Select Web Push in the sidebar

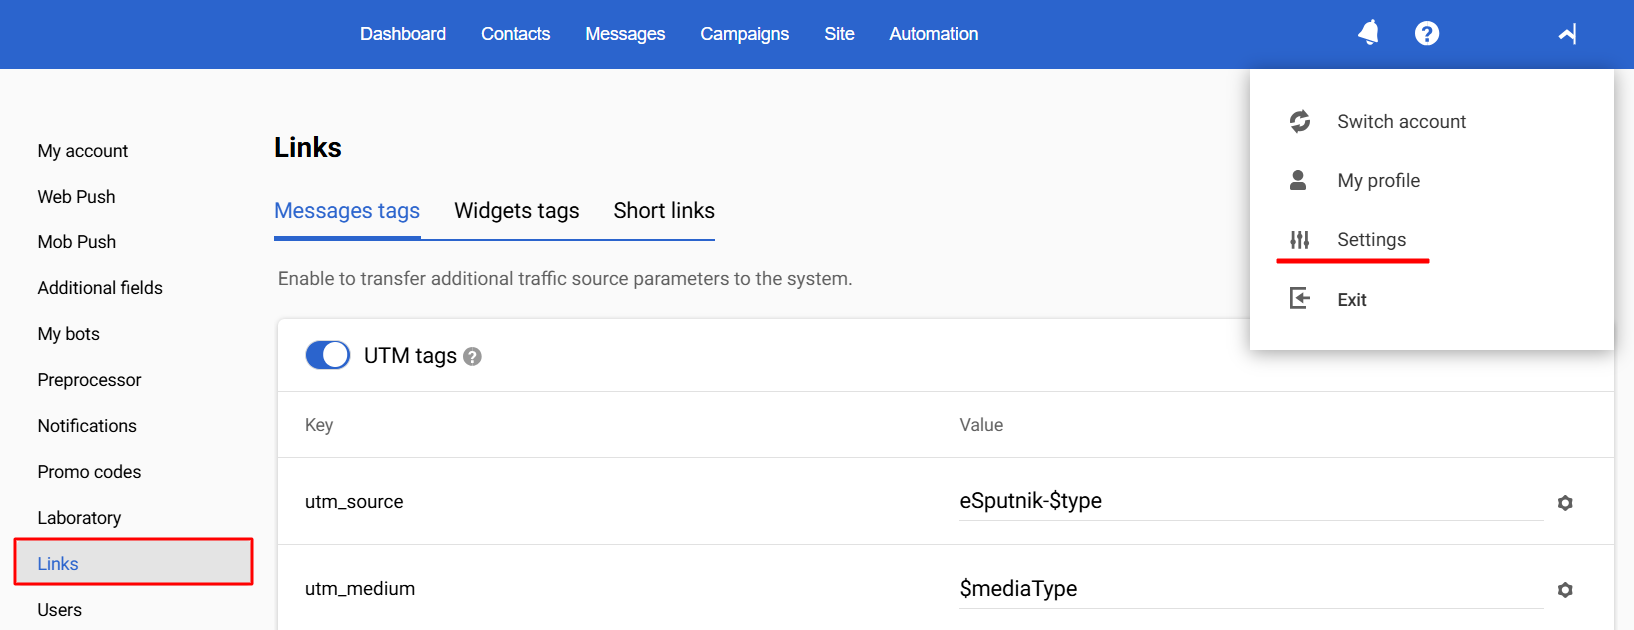tap(76, 197)
